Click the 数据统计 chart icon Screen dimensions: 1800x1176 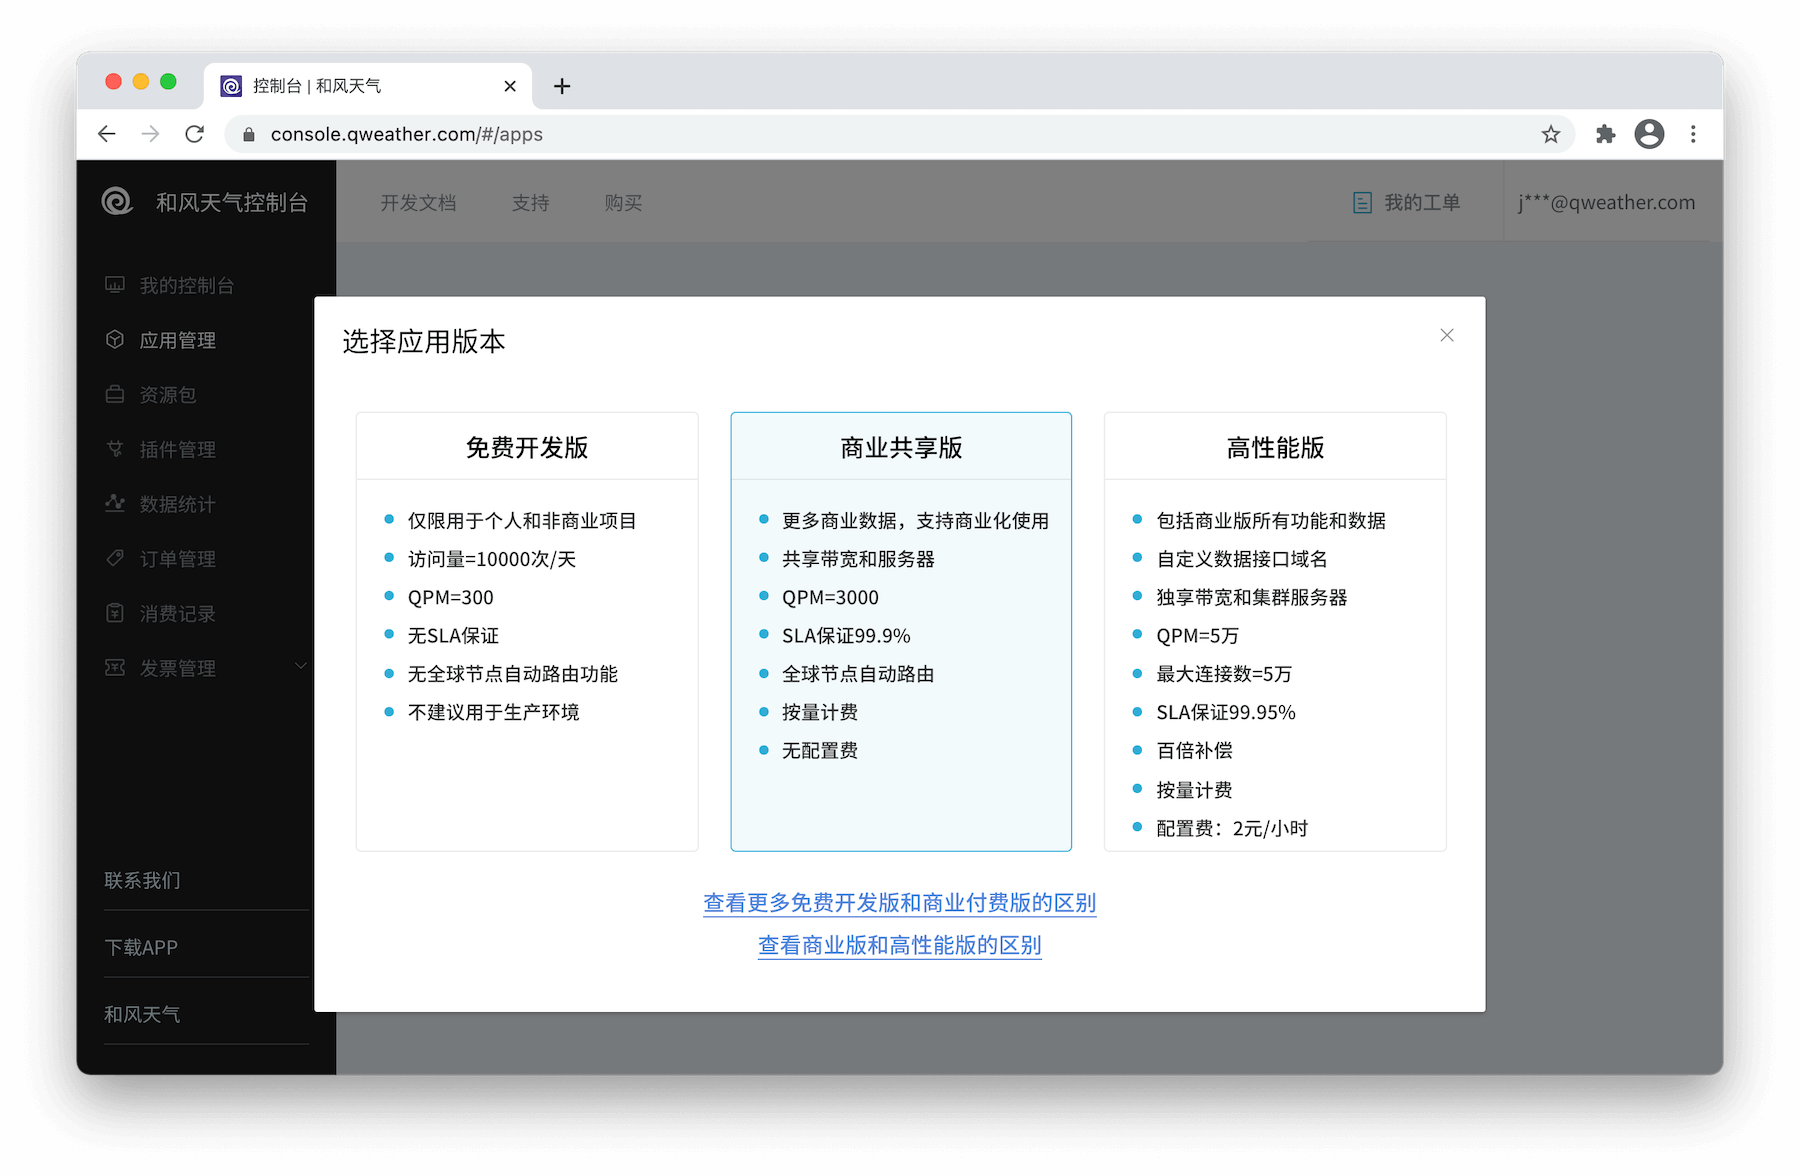click(x=115, y=503)
